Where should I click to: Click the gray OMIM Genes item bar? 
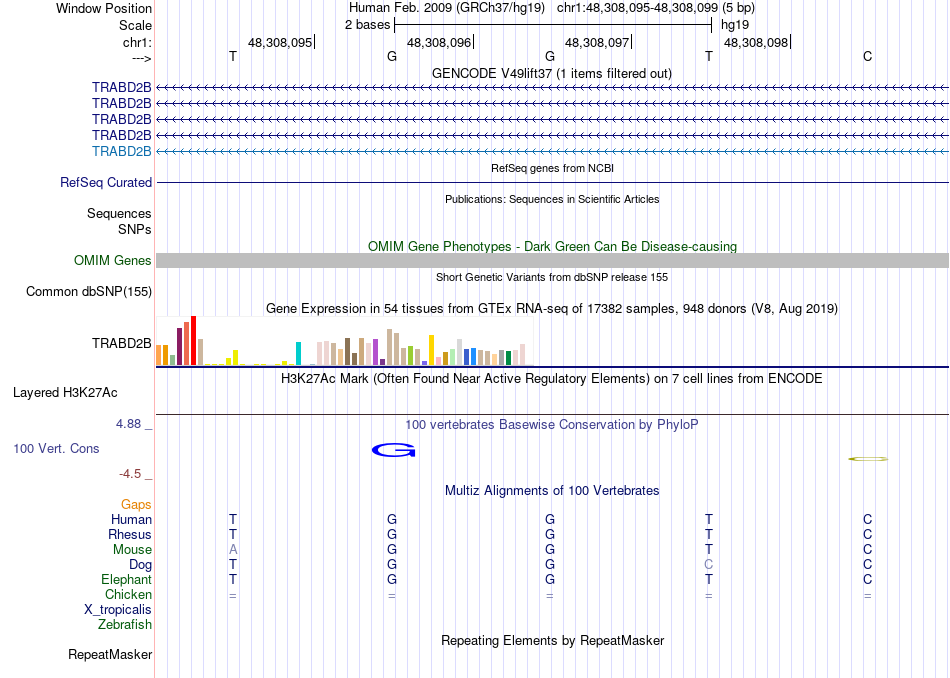tap(553, 261)
